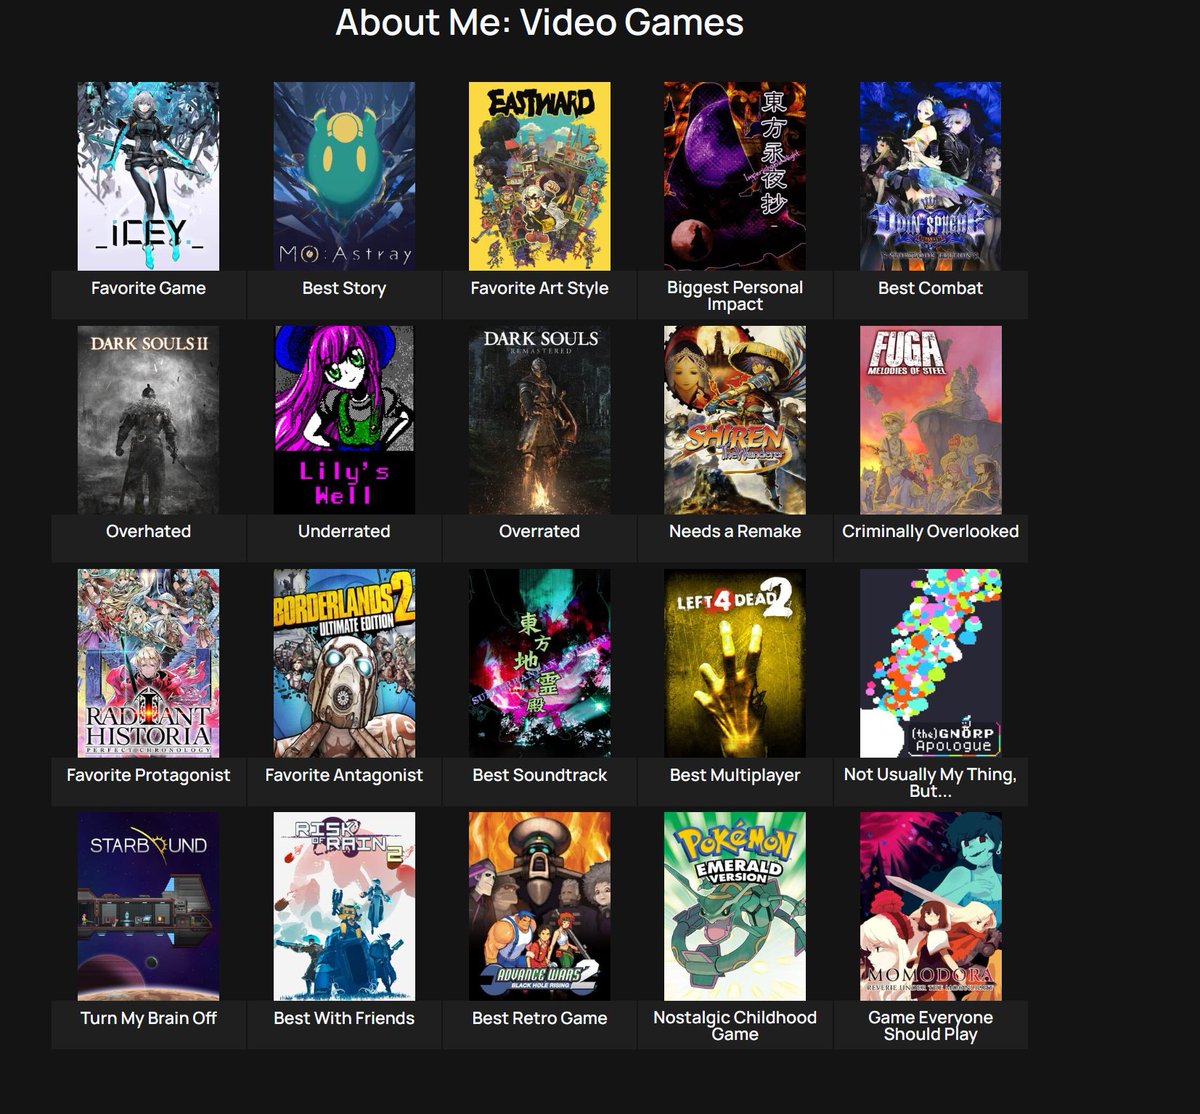Open the Fuga Melodies of Steel cover
The width and height of the screenshot is (1200, 1114).
pos(930,420)
